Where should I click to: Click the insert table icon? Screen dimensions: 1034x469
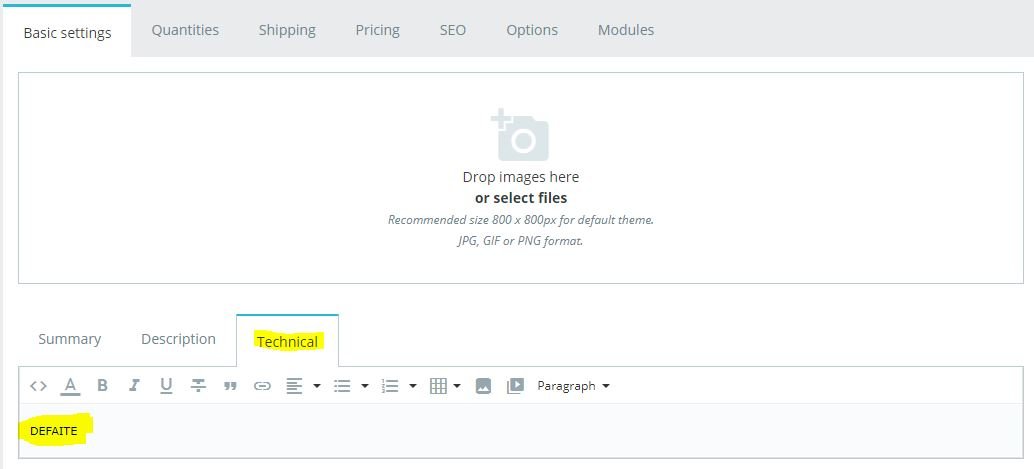coord(439,386)
